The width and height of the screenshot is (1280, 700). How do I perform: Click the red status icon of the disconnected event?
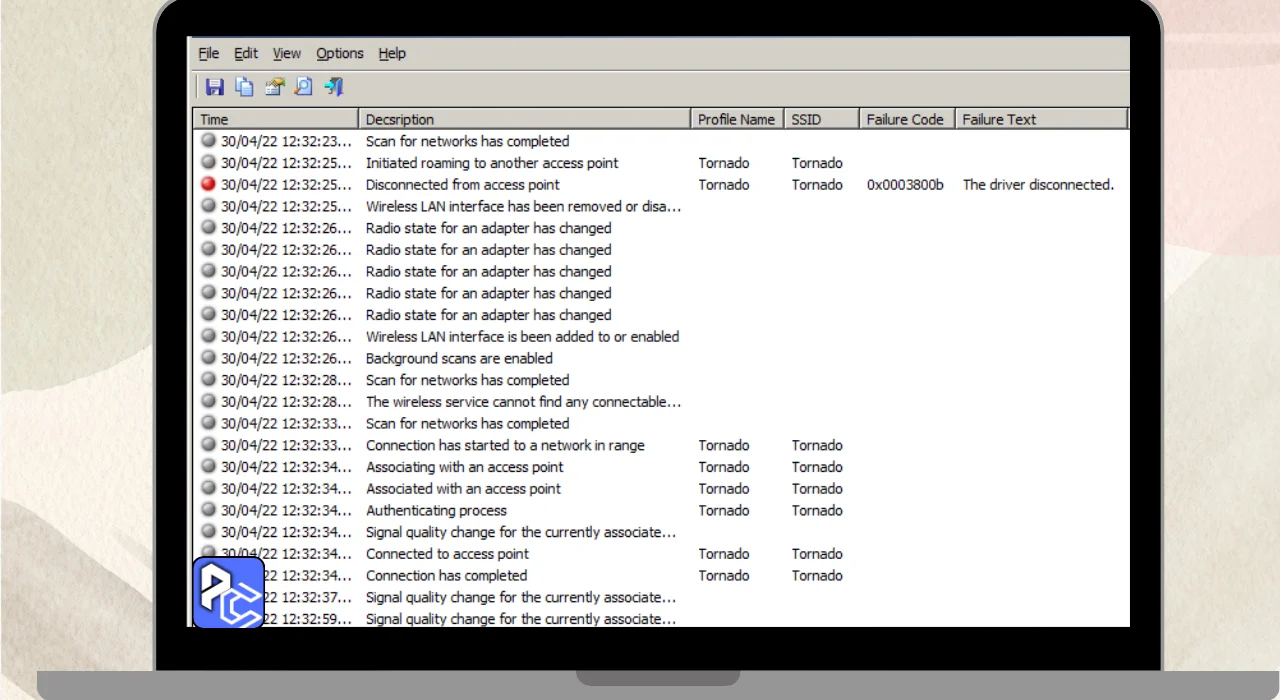point(208,184)
